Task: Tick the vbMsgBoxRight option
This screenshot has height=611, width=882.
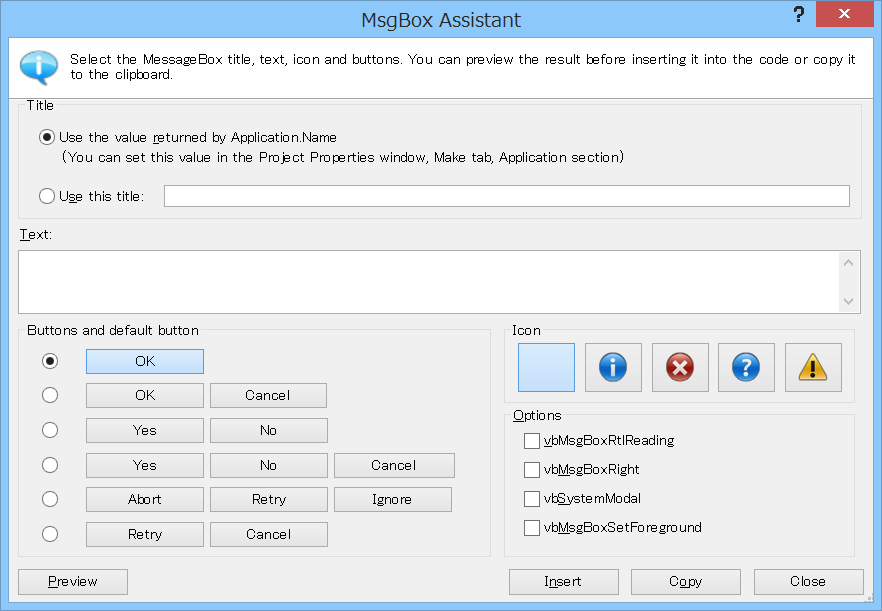Action: pyautogui.click(x=532, y=470)
